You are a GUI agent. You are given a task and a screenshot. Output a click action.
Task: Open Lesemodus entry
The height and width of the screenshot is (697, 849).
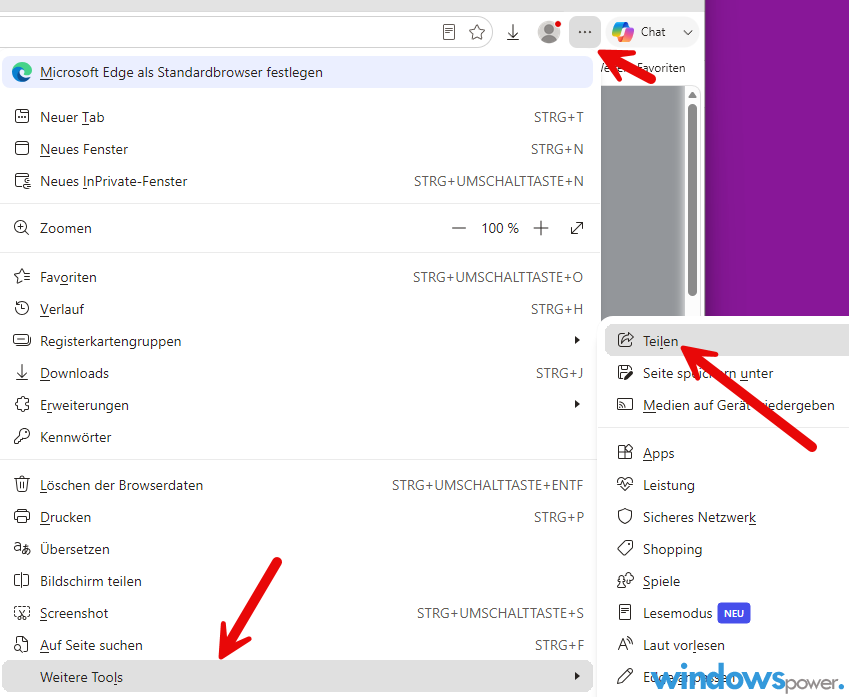tap(727, 613)
